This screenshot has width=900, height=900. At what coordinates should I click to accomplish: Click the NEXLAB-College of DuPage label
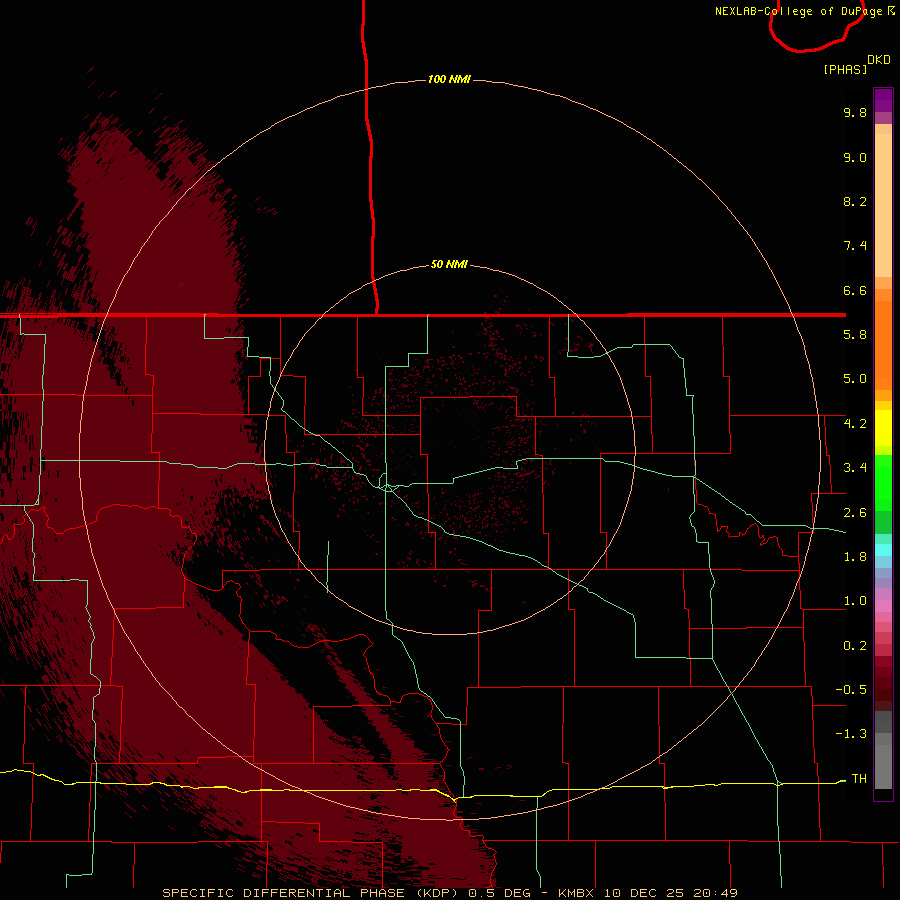pos(800,11)
